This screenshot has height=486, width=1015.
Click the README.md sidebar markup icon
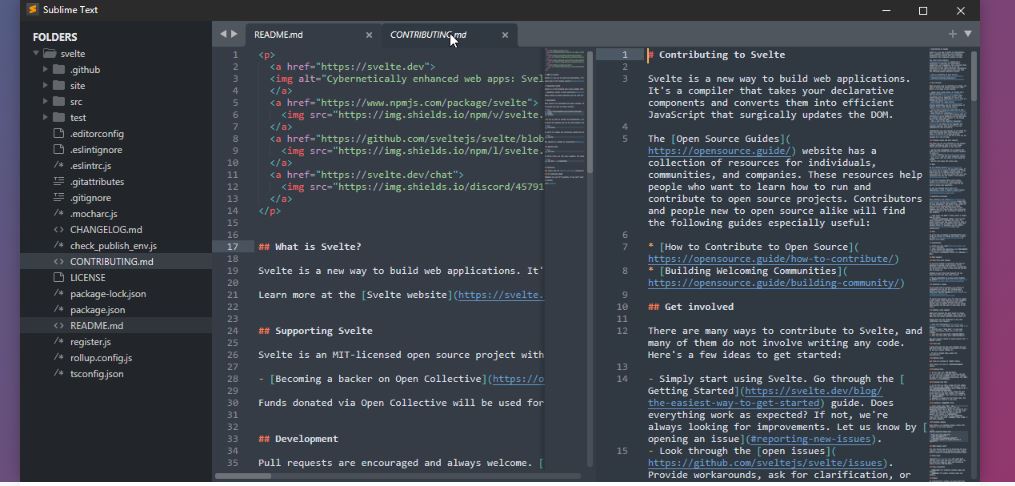tap(59, 326)
